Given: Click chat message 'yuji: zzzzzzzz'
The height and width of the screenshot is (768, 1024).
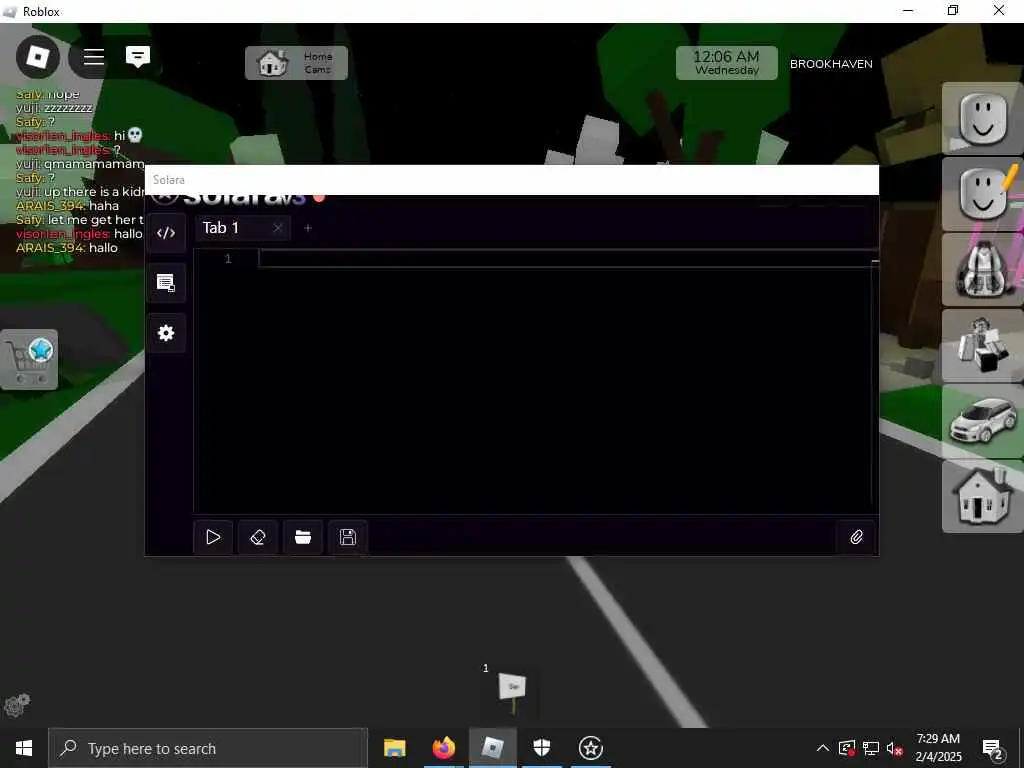Looking at the screenshot, I should point(54,108).
